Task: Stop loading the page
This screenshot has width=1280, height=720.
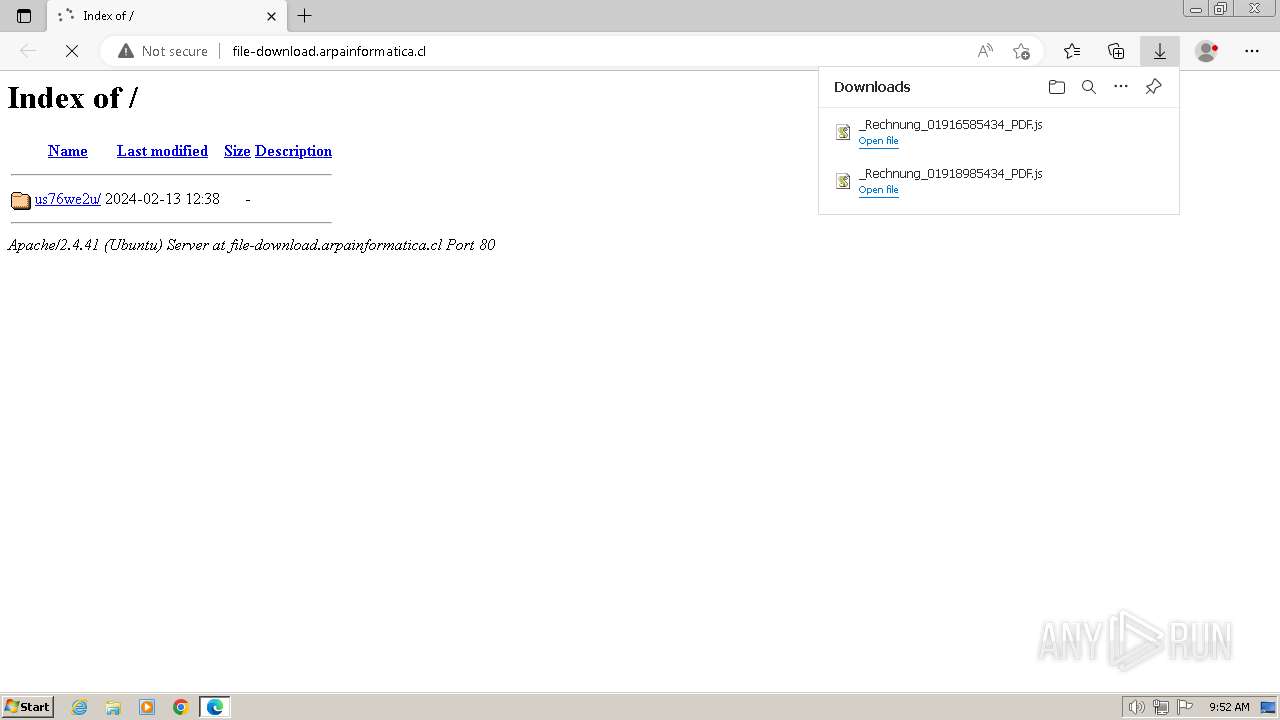Action: coord(72,51)
